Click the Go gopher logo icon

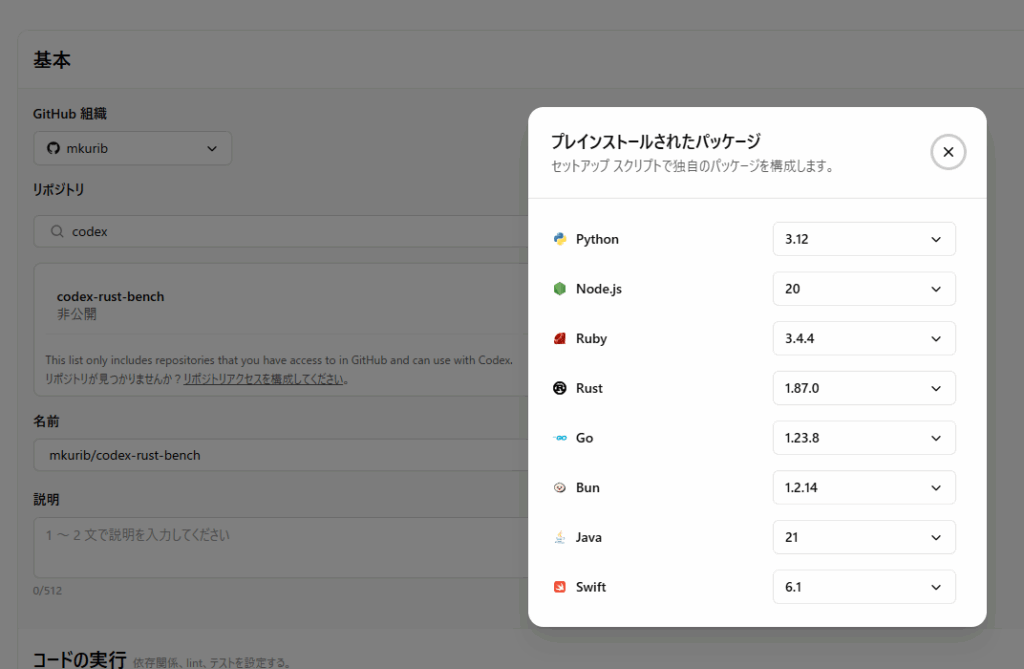(560, 438)
